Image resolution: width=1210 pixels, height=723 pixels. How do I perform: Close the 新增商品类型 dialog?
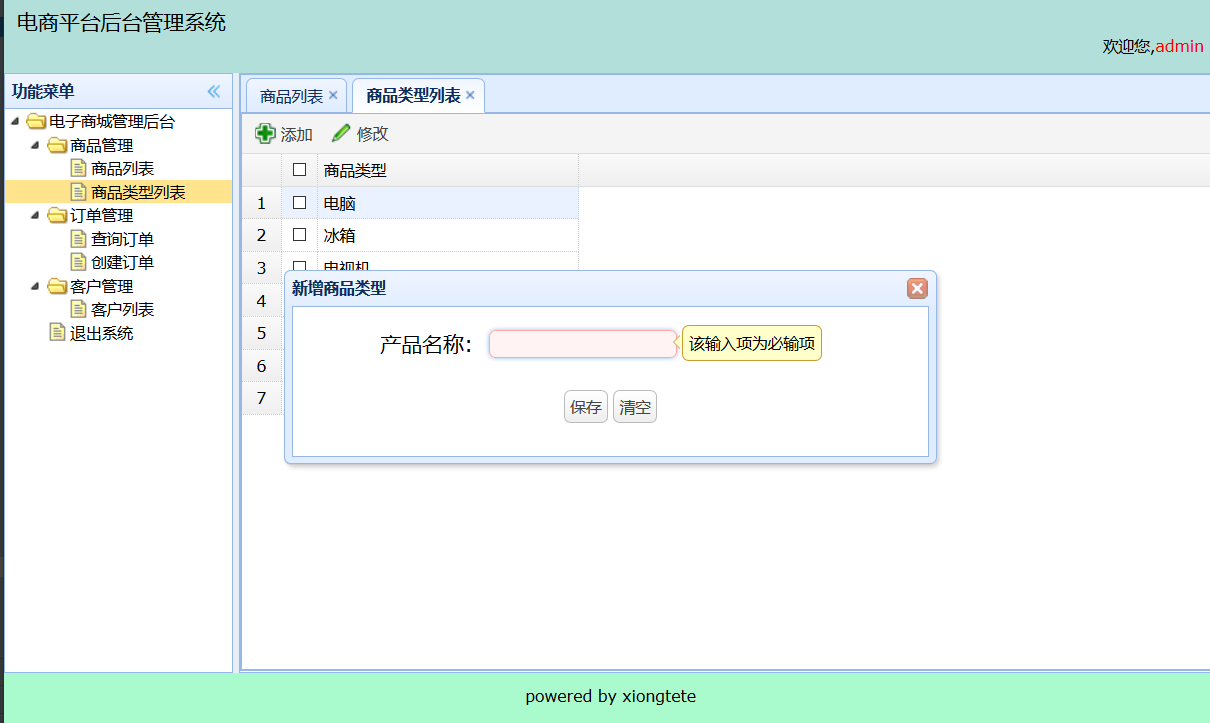[x=917, y=288]
